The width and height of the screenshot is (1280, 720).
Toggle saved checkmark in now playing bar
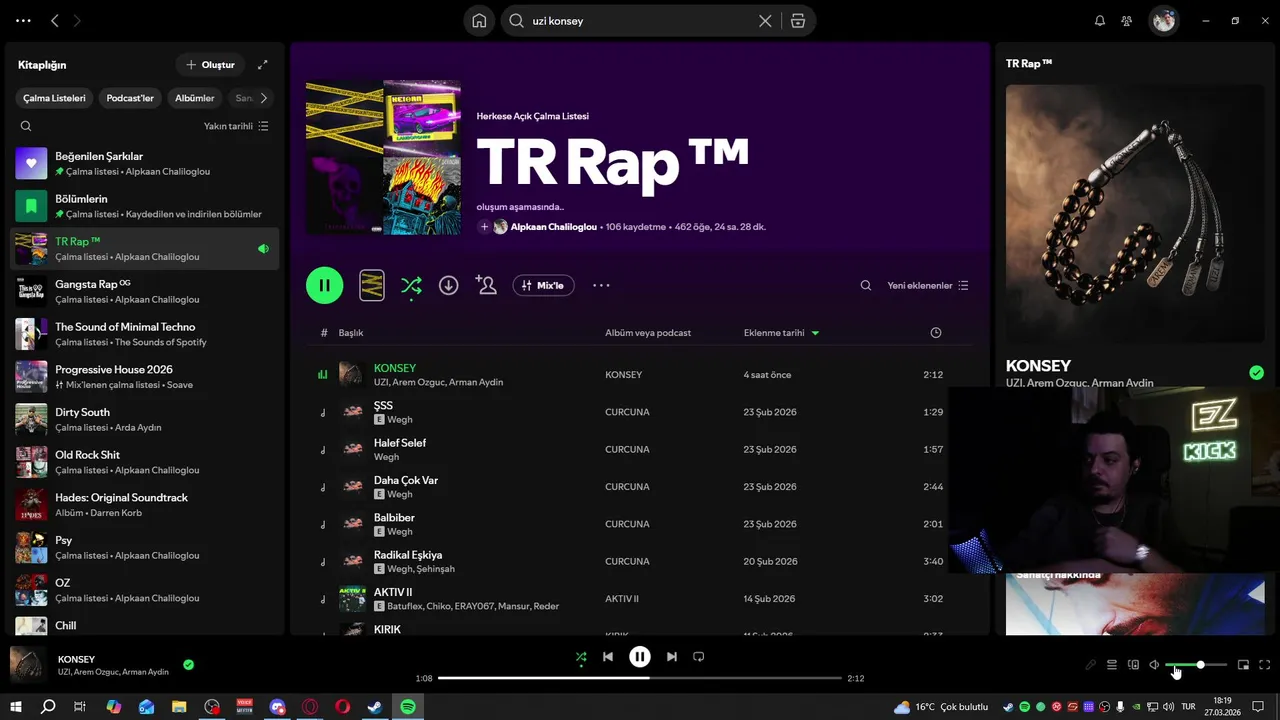188,664
